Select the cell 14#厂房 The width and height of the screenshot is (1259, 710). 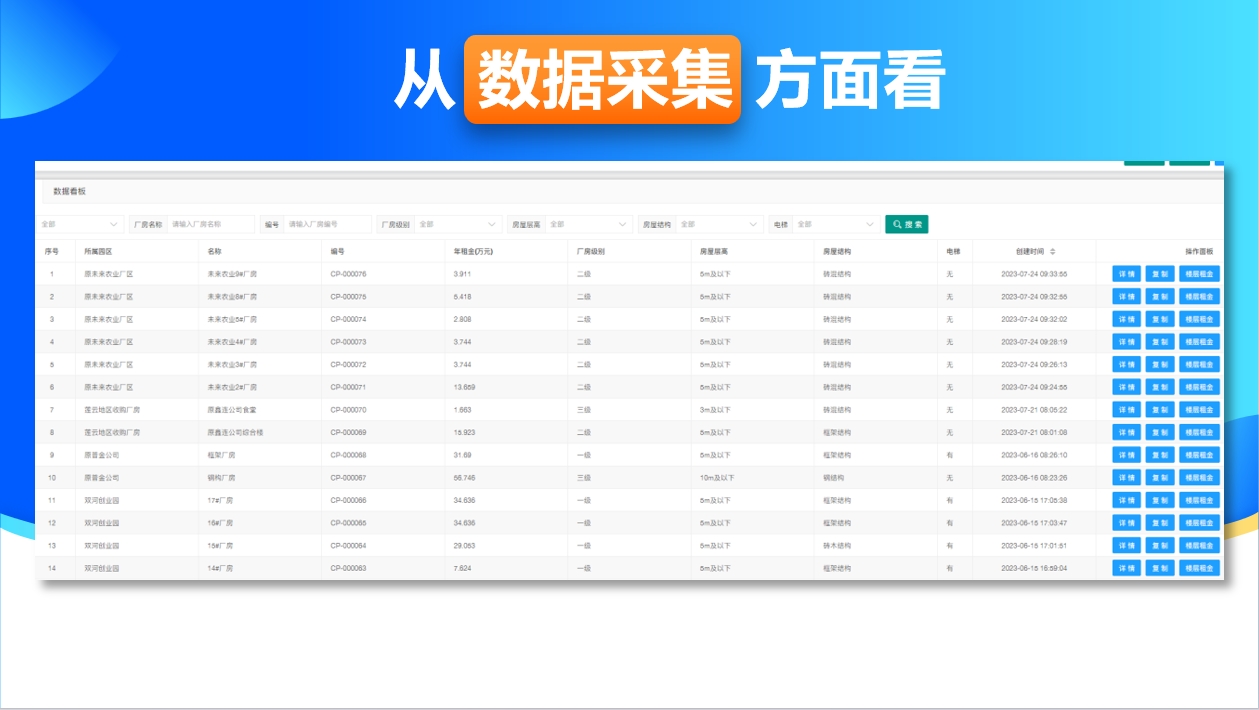click(x=220, y=568)
